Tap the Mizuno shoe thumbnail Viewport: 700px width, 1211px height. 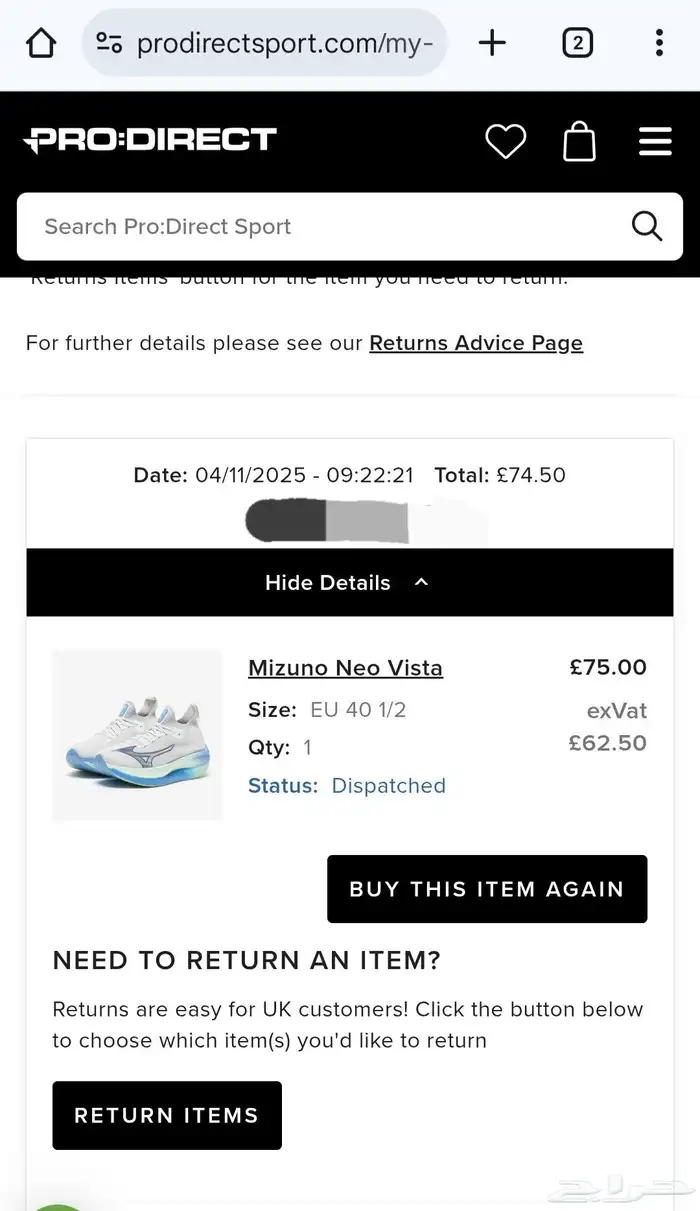137,735
